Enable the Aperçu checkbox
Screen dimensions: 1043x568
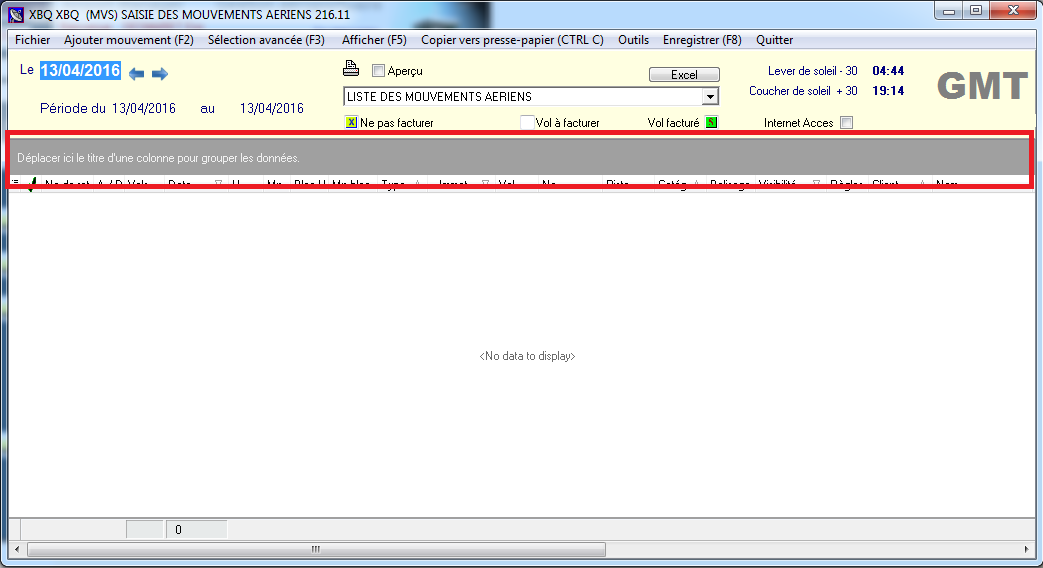[378, 71]
